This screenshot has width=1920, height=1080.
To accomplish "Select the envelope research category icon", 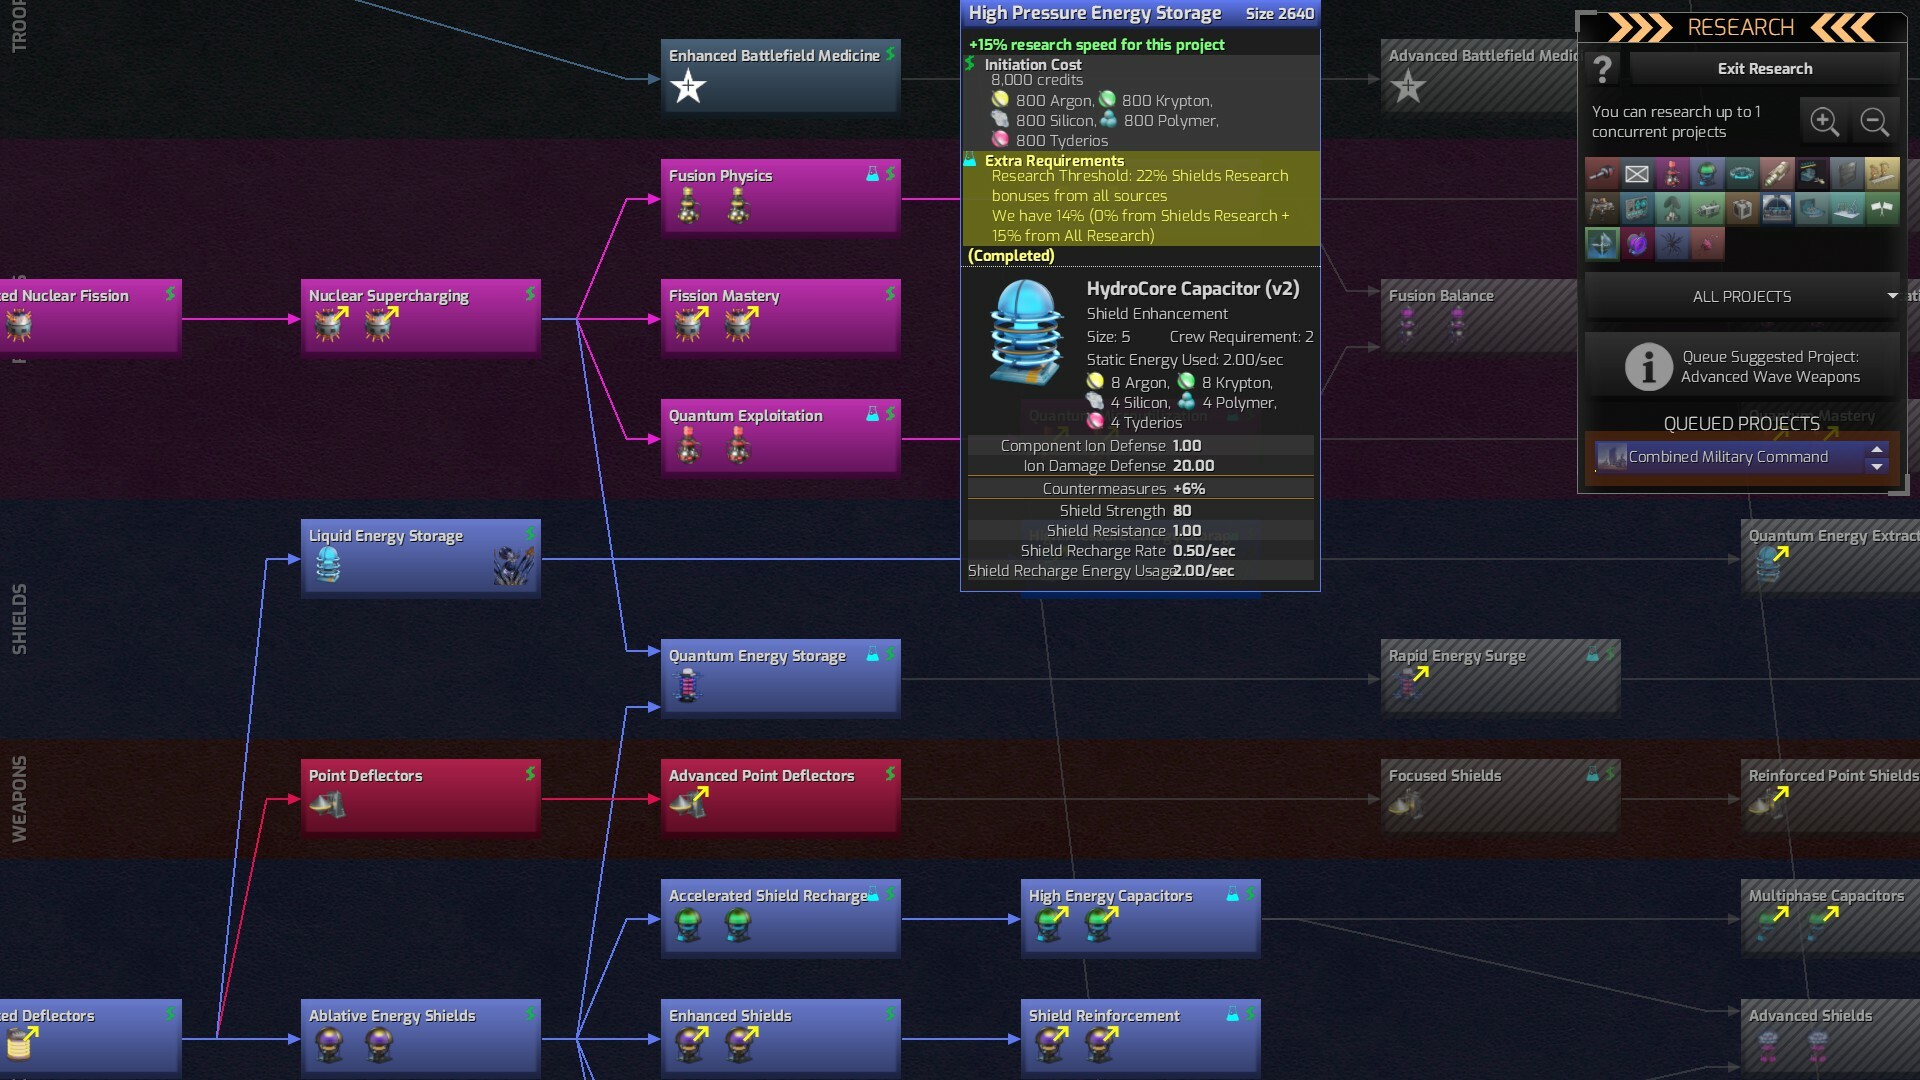I will (x=1637, y=174).
